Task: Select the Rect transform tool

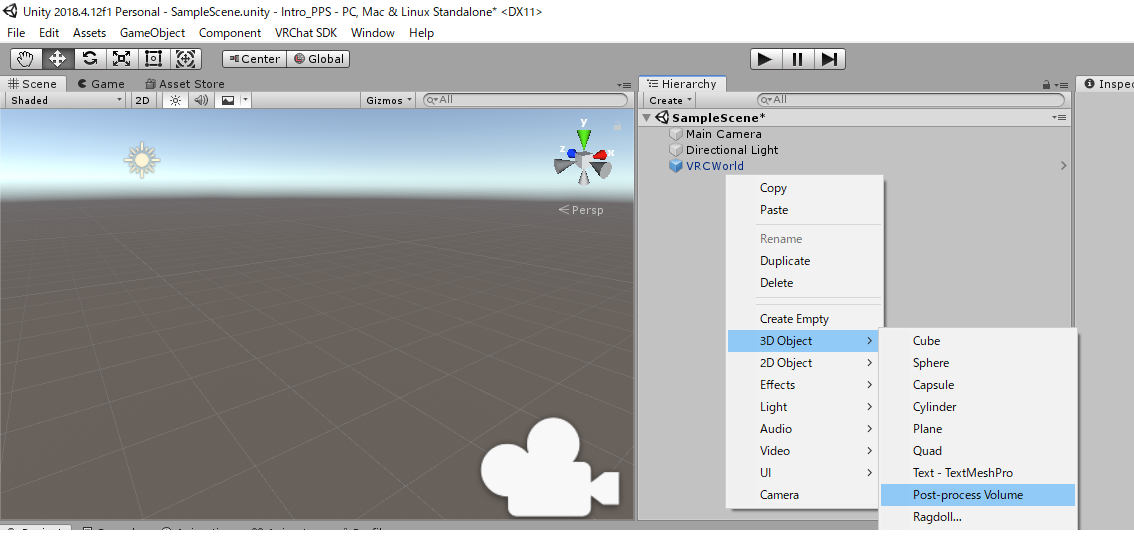Action: [x=153, y=59]
